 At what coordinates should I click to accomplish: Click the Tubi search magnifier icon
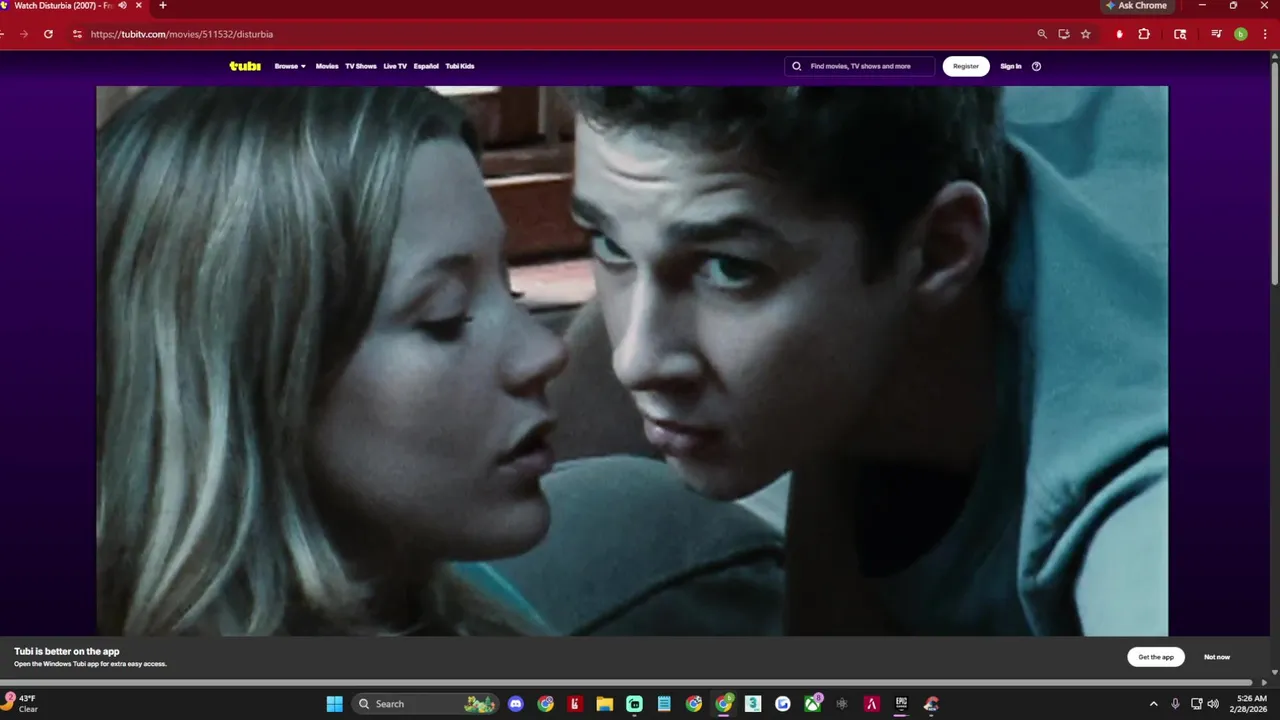coord(797,66)
